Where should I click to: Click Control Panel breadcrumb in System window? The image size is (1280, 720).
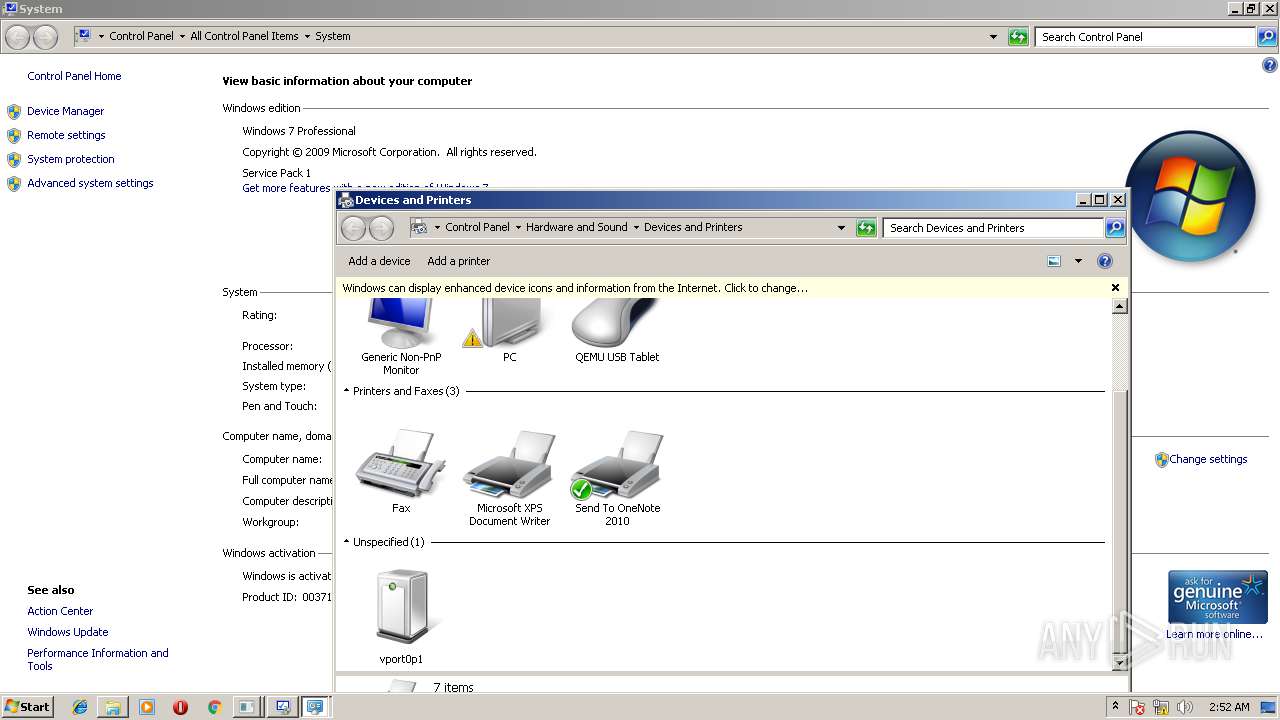tap(141, 36)
